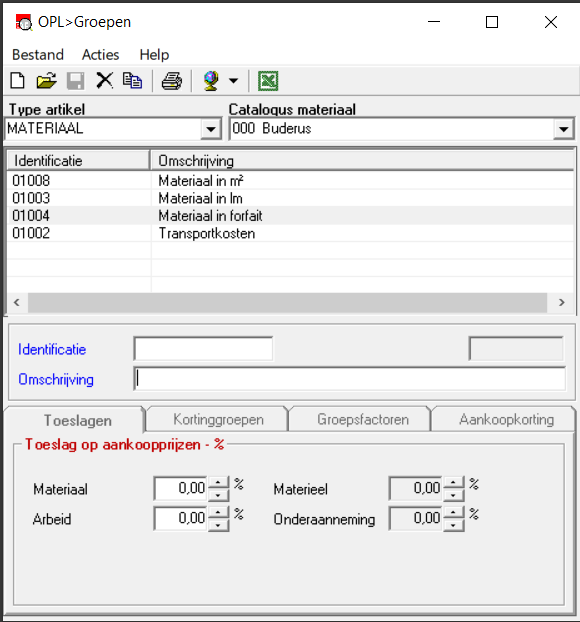Print using the printer icon
580x622 pixels.
tap(172, 81)
